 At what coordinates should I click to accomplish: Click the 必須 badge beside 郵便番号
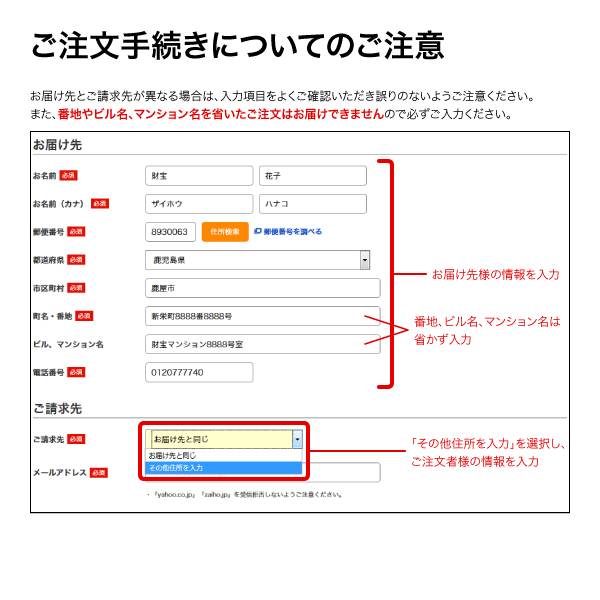[x=76, y=231]
